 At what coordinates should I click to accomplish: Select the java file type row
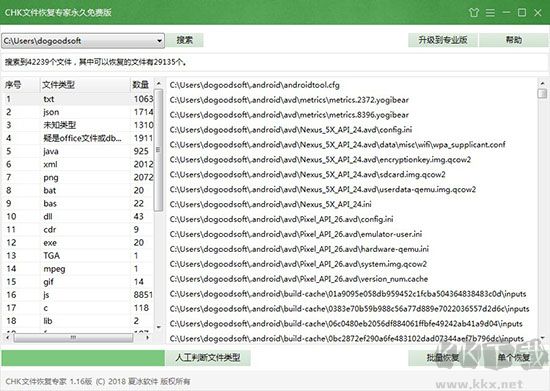(x=78, y=151)
